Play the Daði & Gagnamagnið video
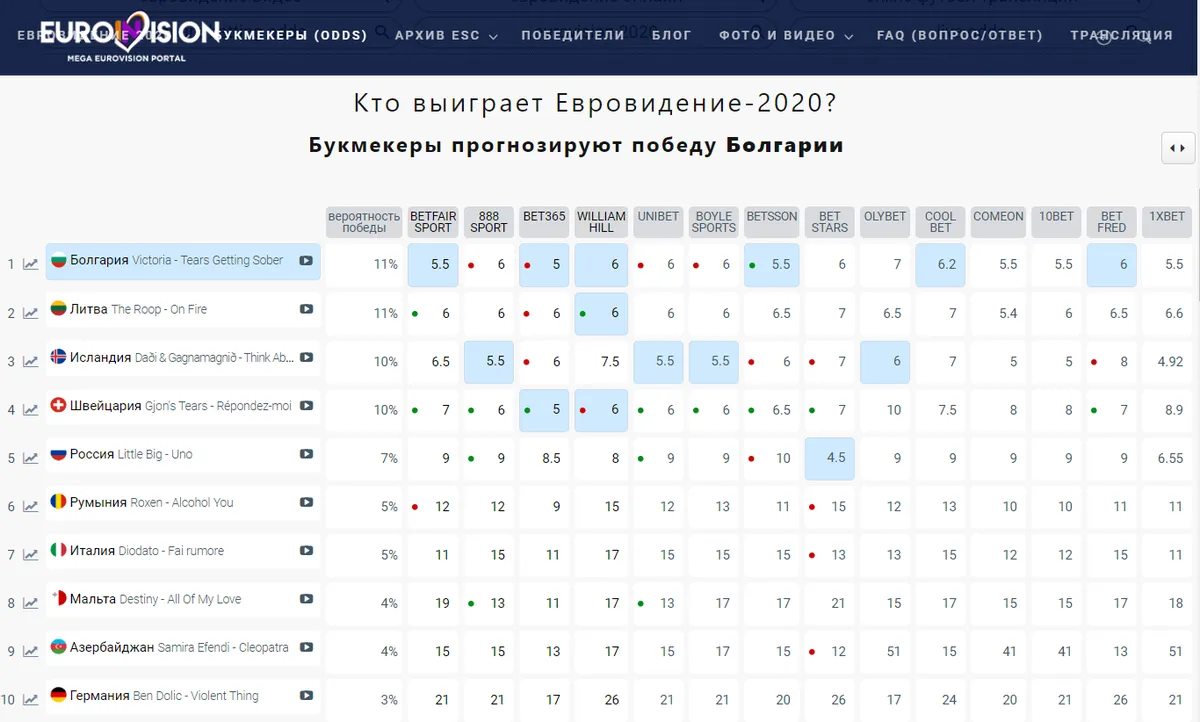 click(x=306, y=357)
